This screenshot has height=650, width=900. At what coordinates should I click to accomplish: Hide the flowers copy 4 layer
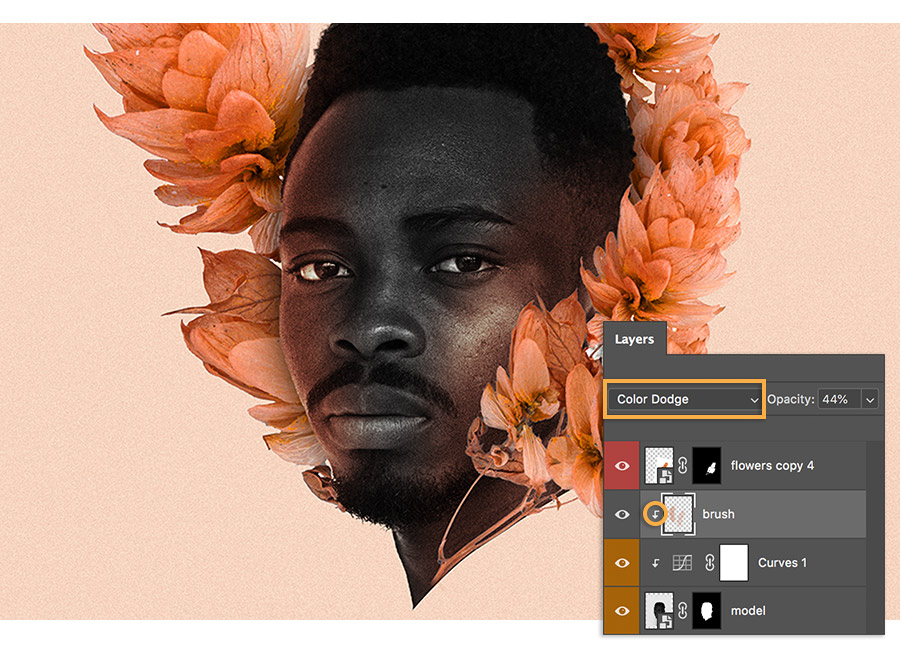click(x=622, y=466)
